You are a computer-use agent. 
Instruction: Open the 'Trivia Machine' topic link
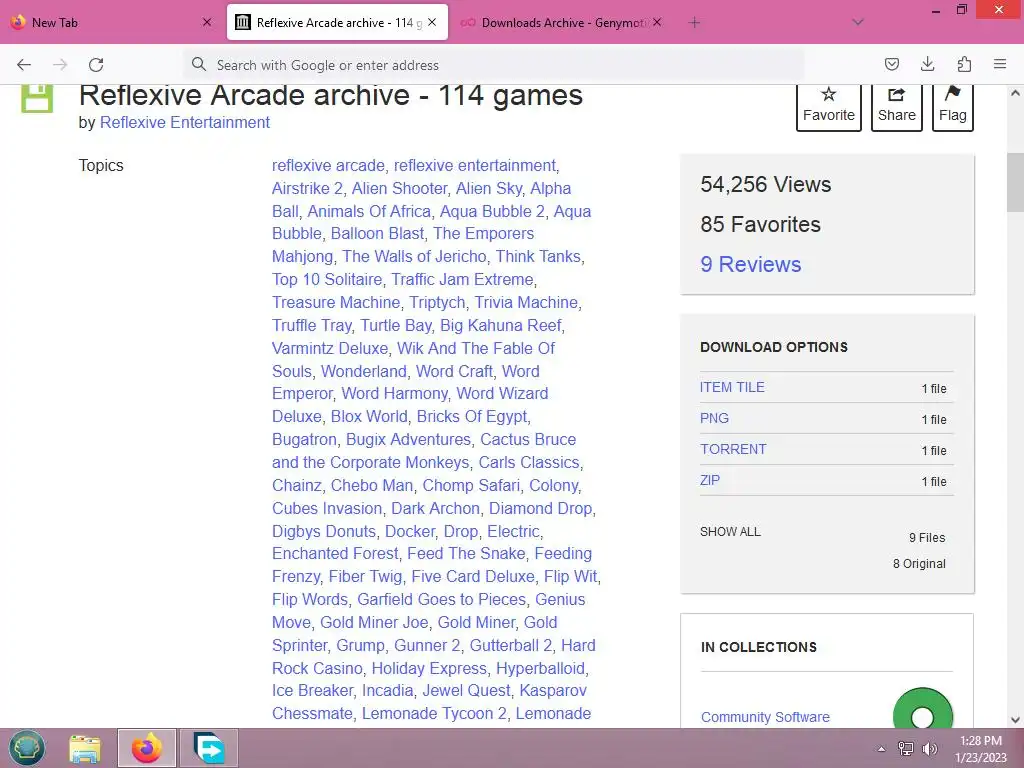[x=526, y=302]
